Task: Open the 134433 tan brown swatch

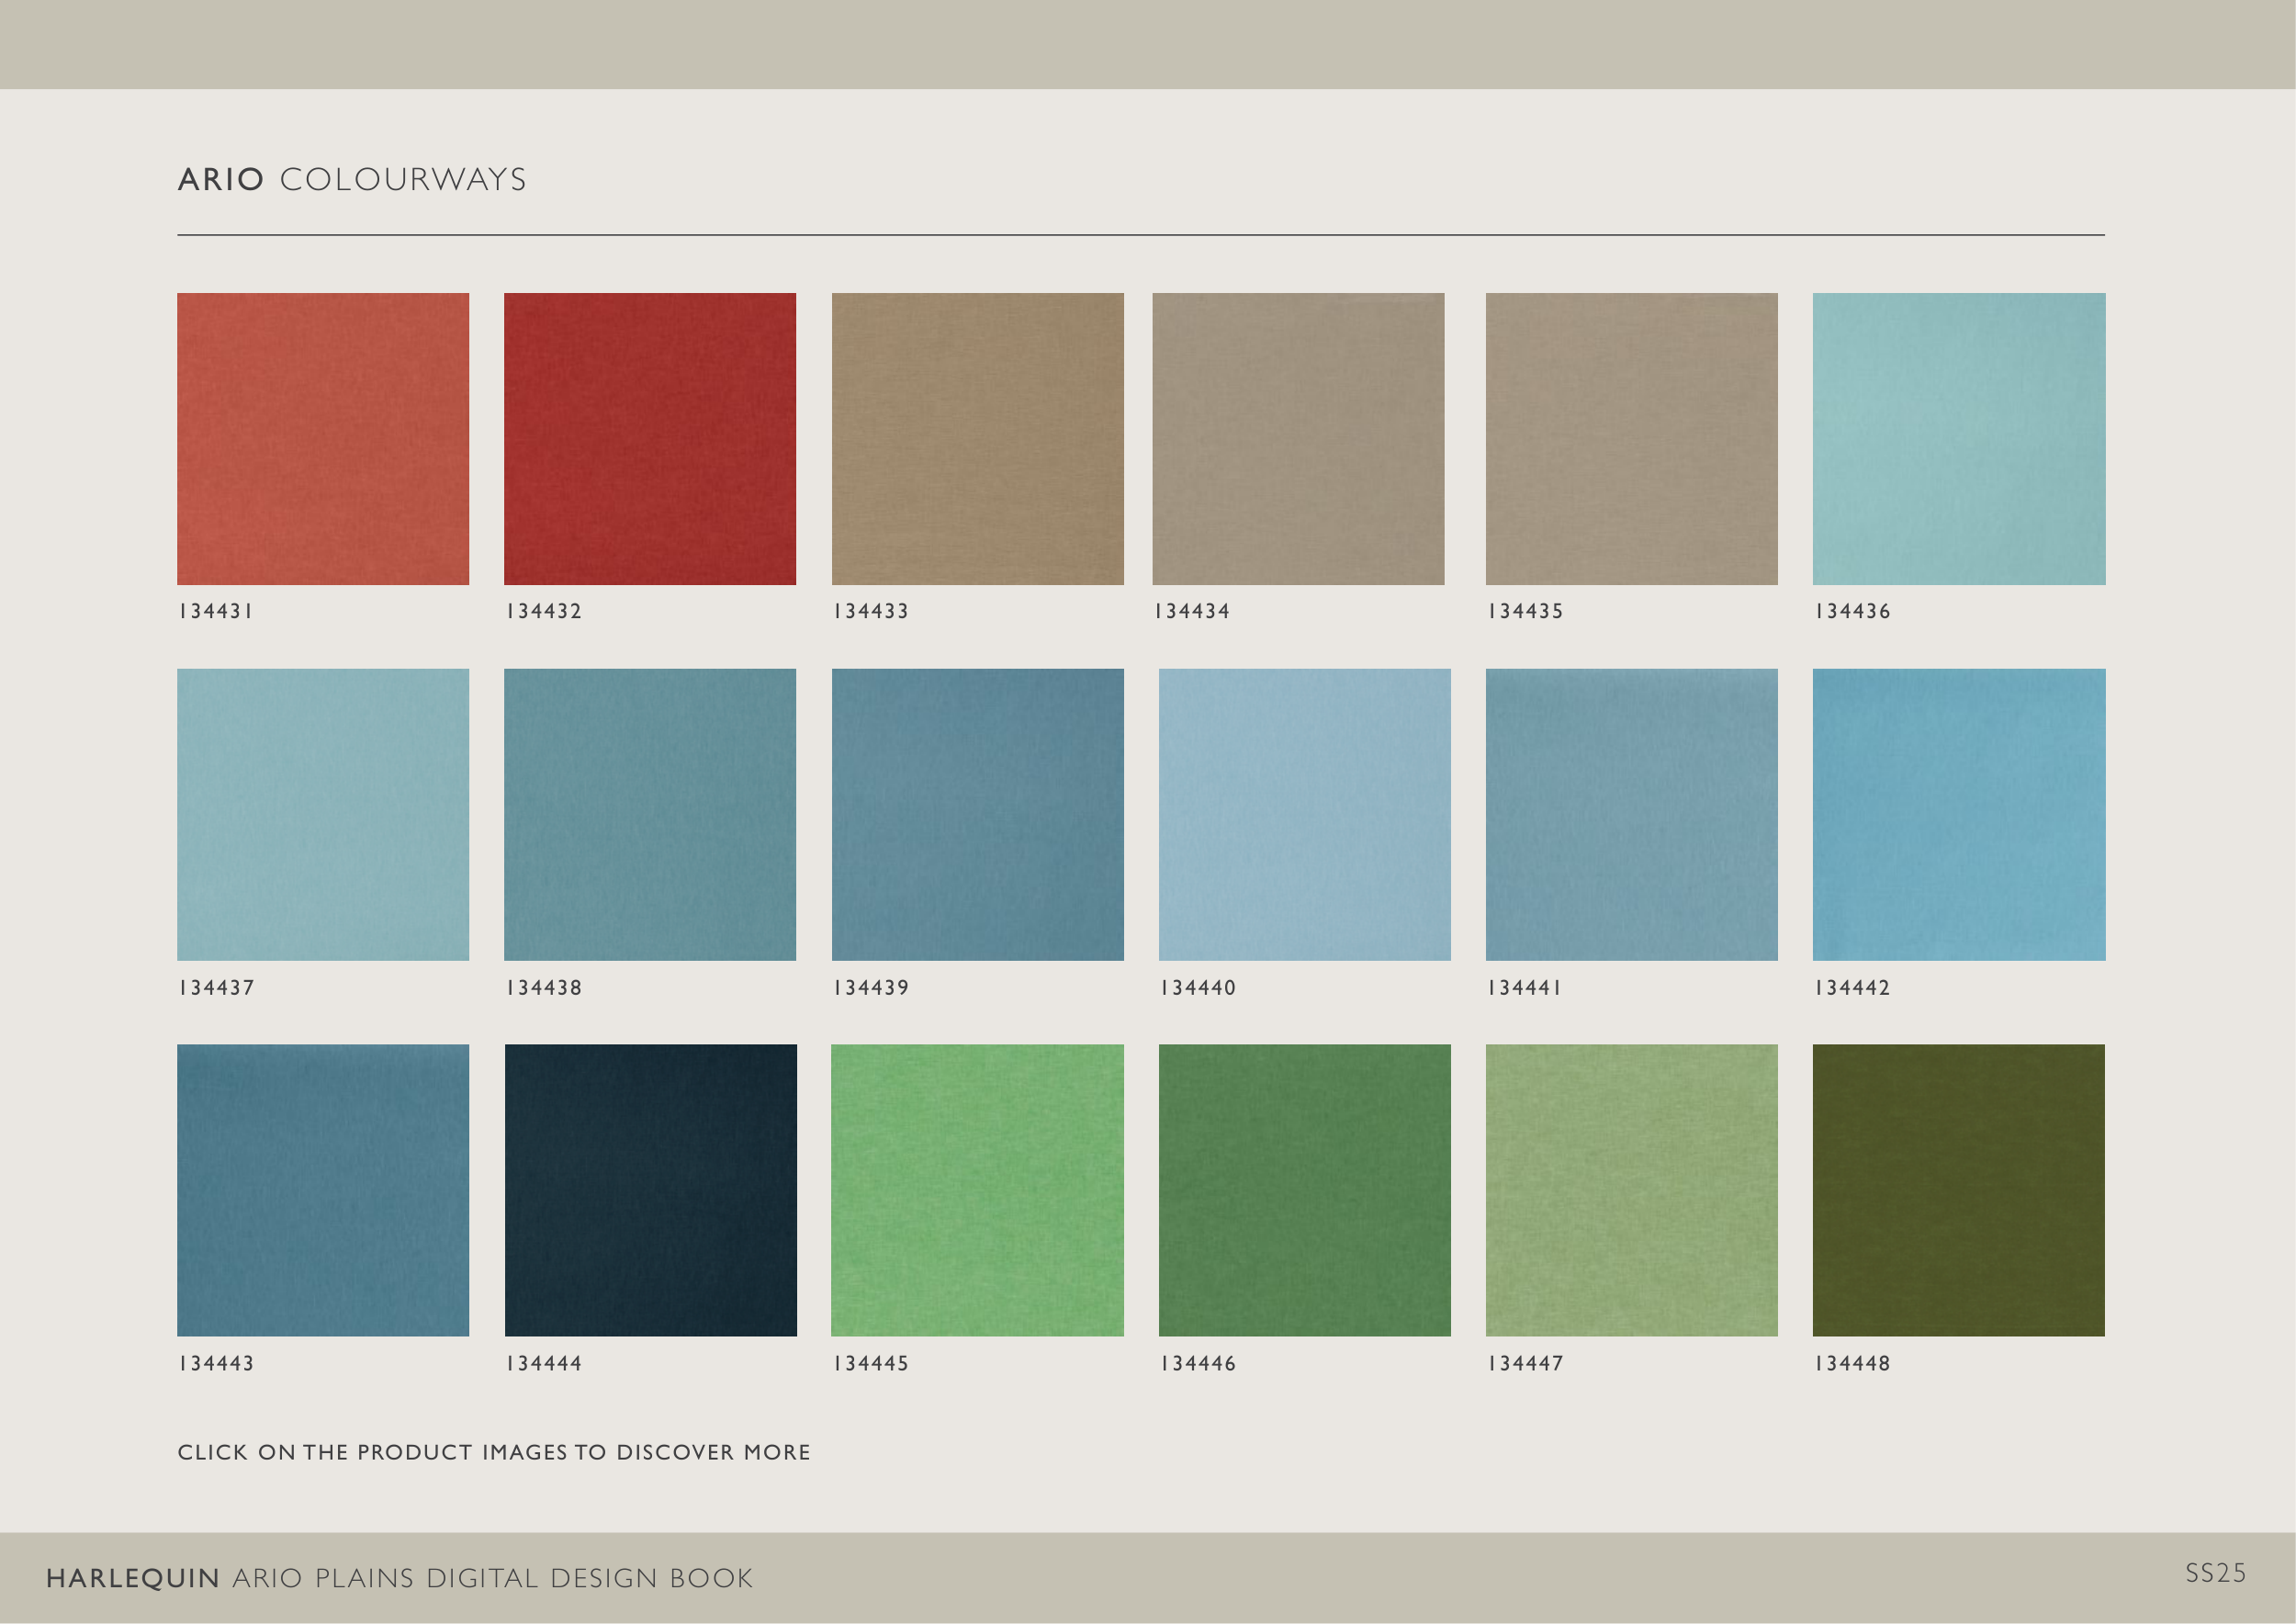Action: pyautogui.click(x=977, y=439)
